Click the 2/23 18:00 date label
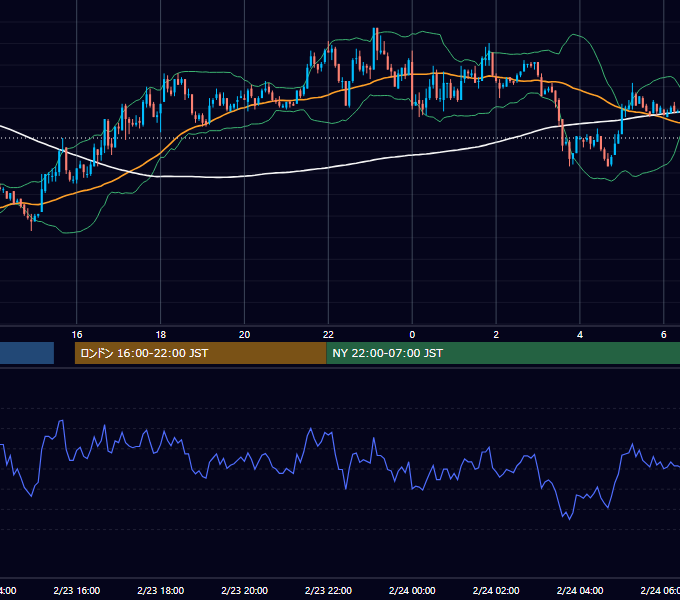 pos(160,590)
